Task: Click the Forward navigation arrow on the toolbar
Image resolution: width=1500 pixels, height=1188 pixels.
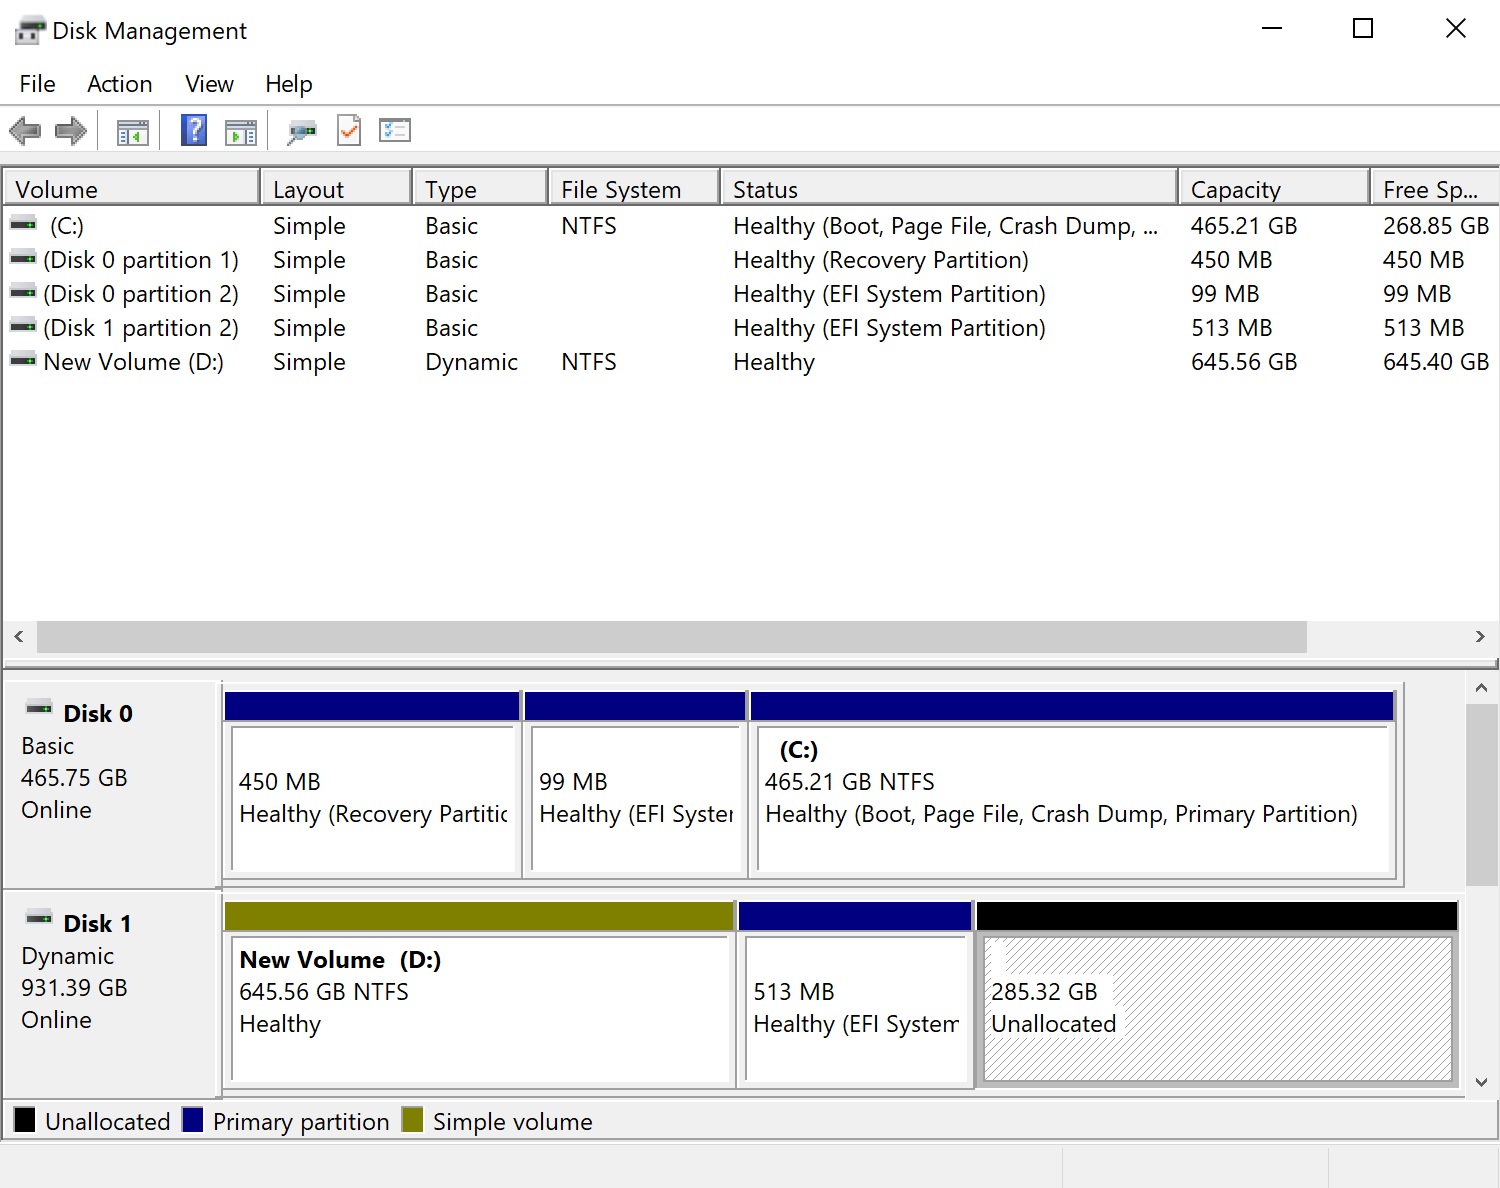Action: click(70, 130)
